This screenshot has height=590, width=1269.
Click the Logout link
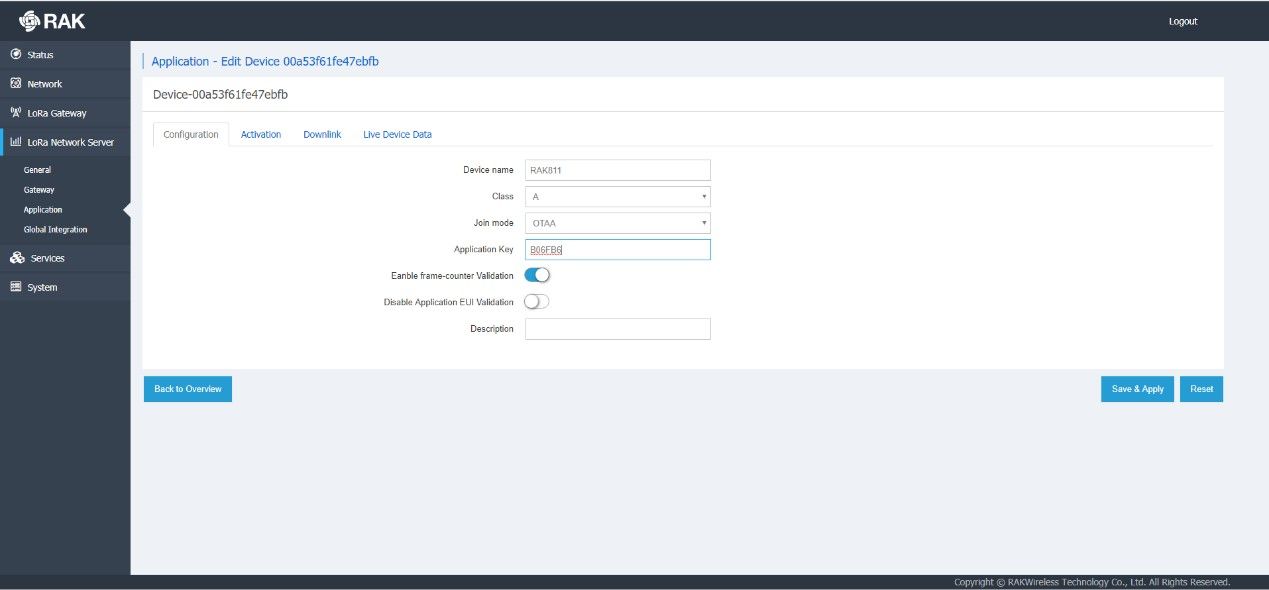point(1183,21)
